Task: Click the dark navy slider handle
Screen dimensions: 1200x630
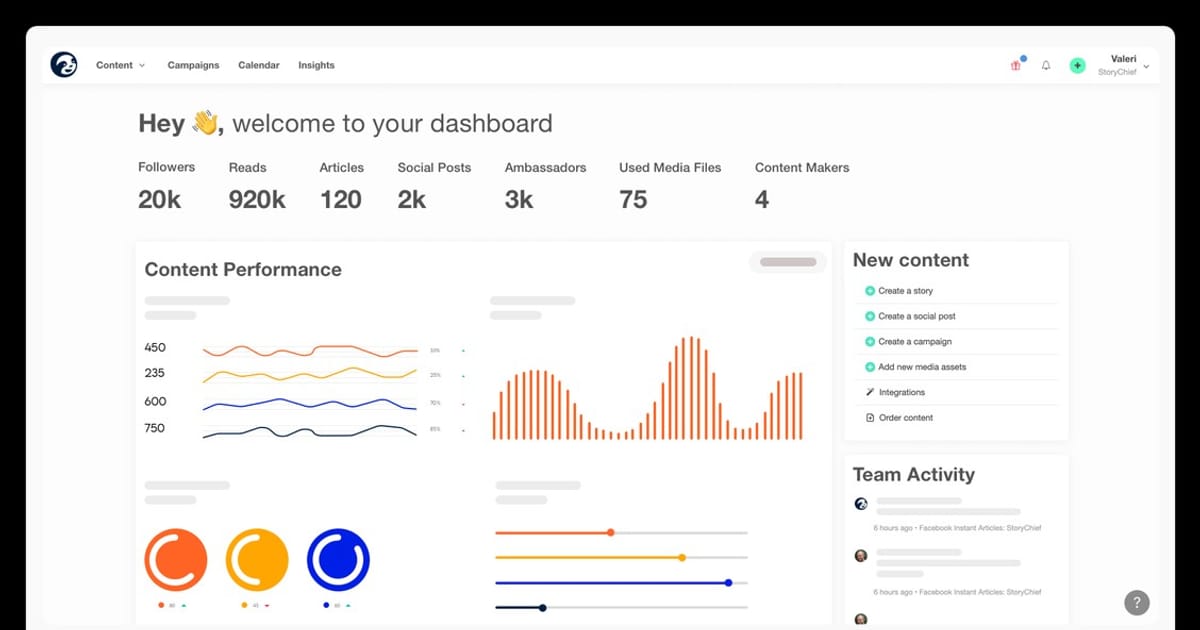Action: click(543, 607)
